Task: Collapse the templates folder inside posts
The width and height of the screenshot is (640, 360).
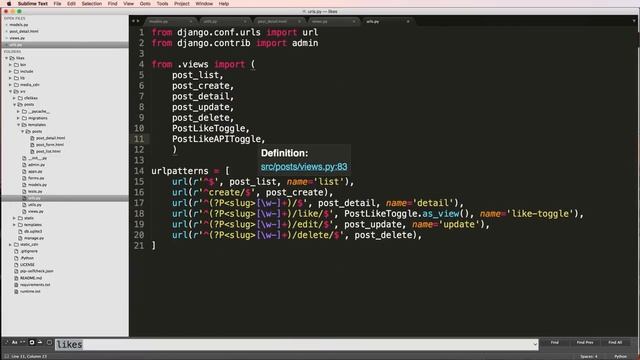Action: point(18,124)
